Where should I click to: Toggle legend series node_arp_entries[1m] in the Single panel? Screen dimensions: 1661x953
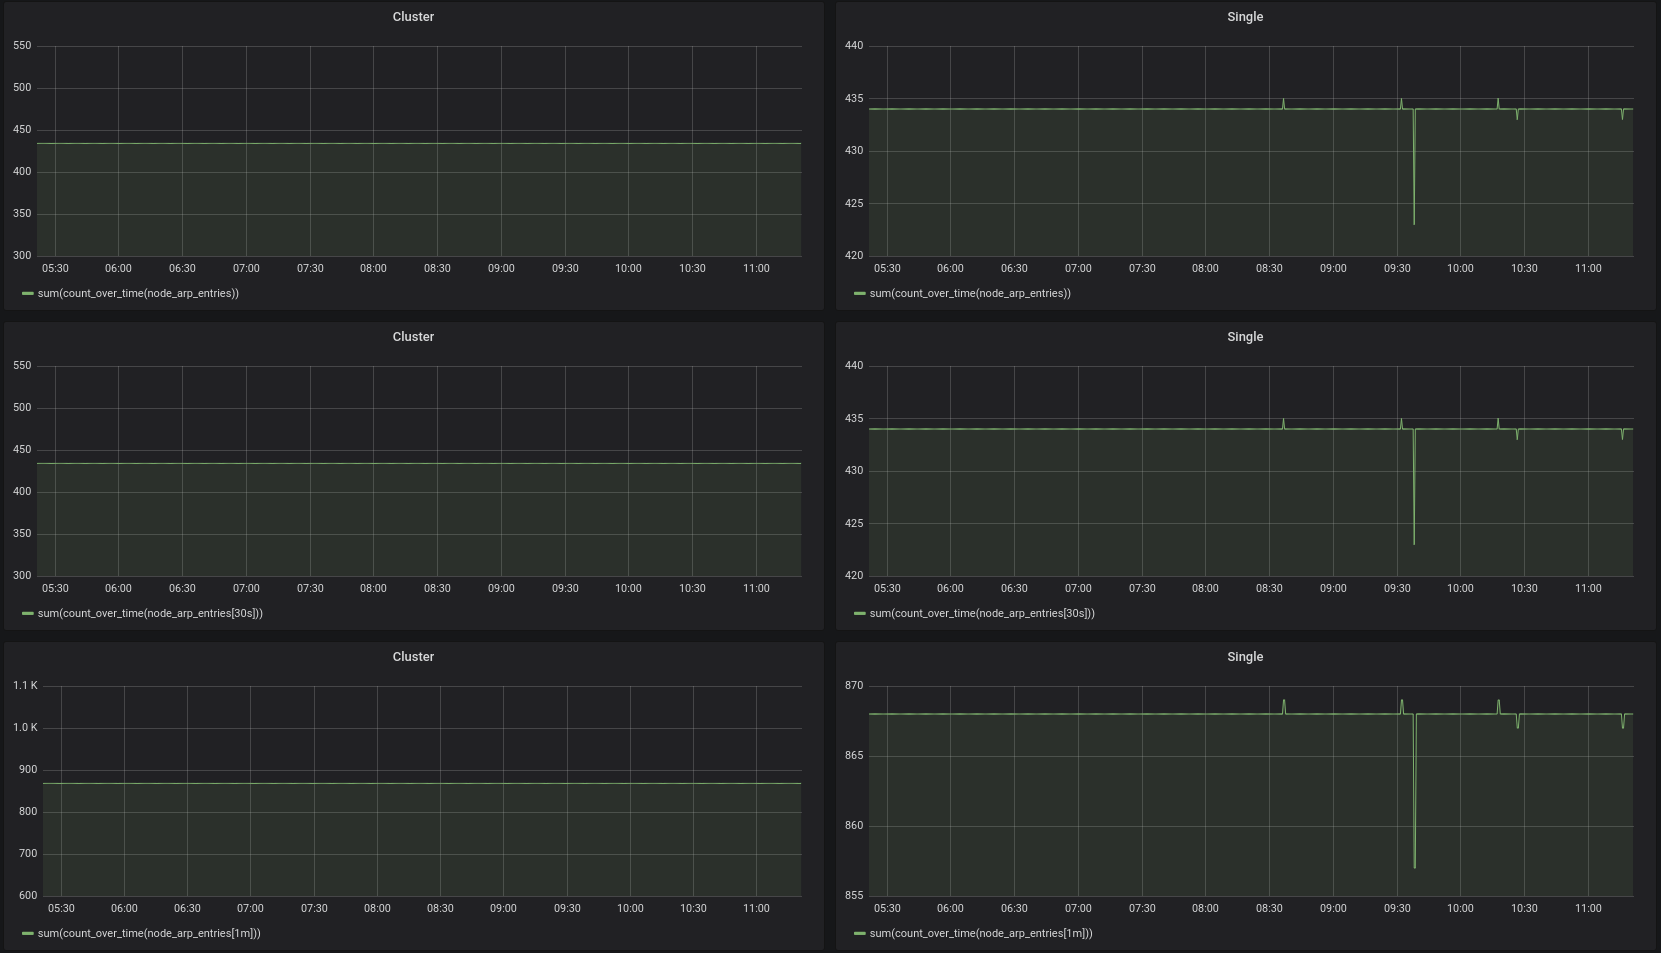[981, 934]
